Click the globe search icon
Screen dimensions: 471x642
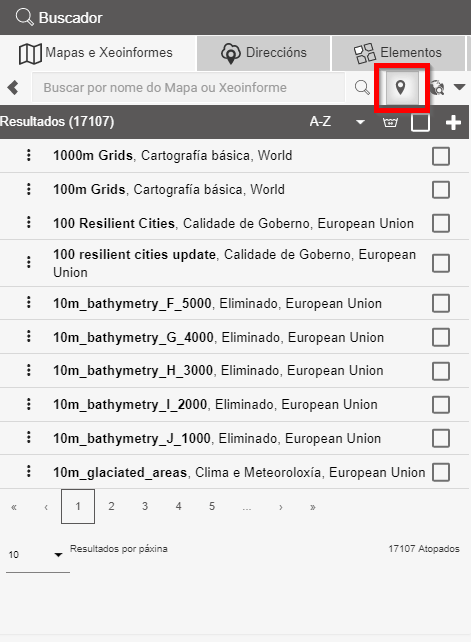tap(437, 87)
